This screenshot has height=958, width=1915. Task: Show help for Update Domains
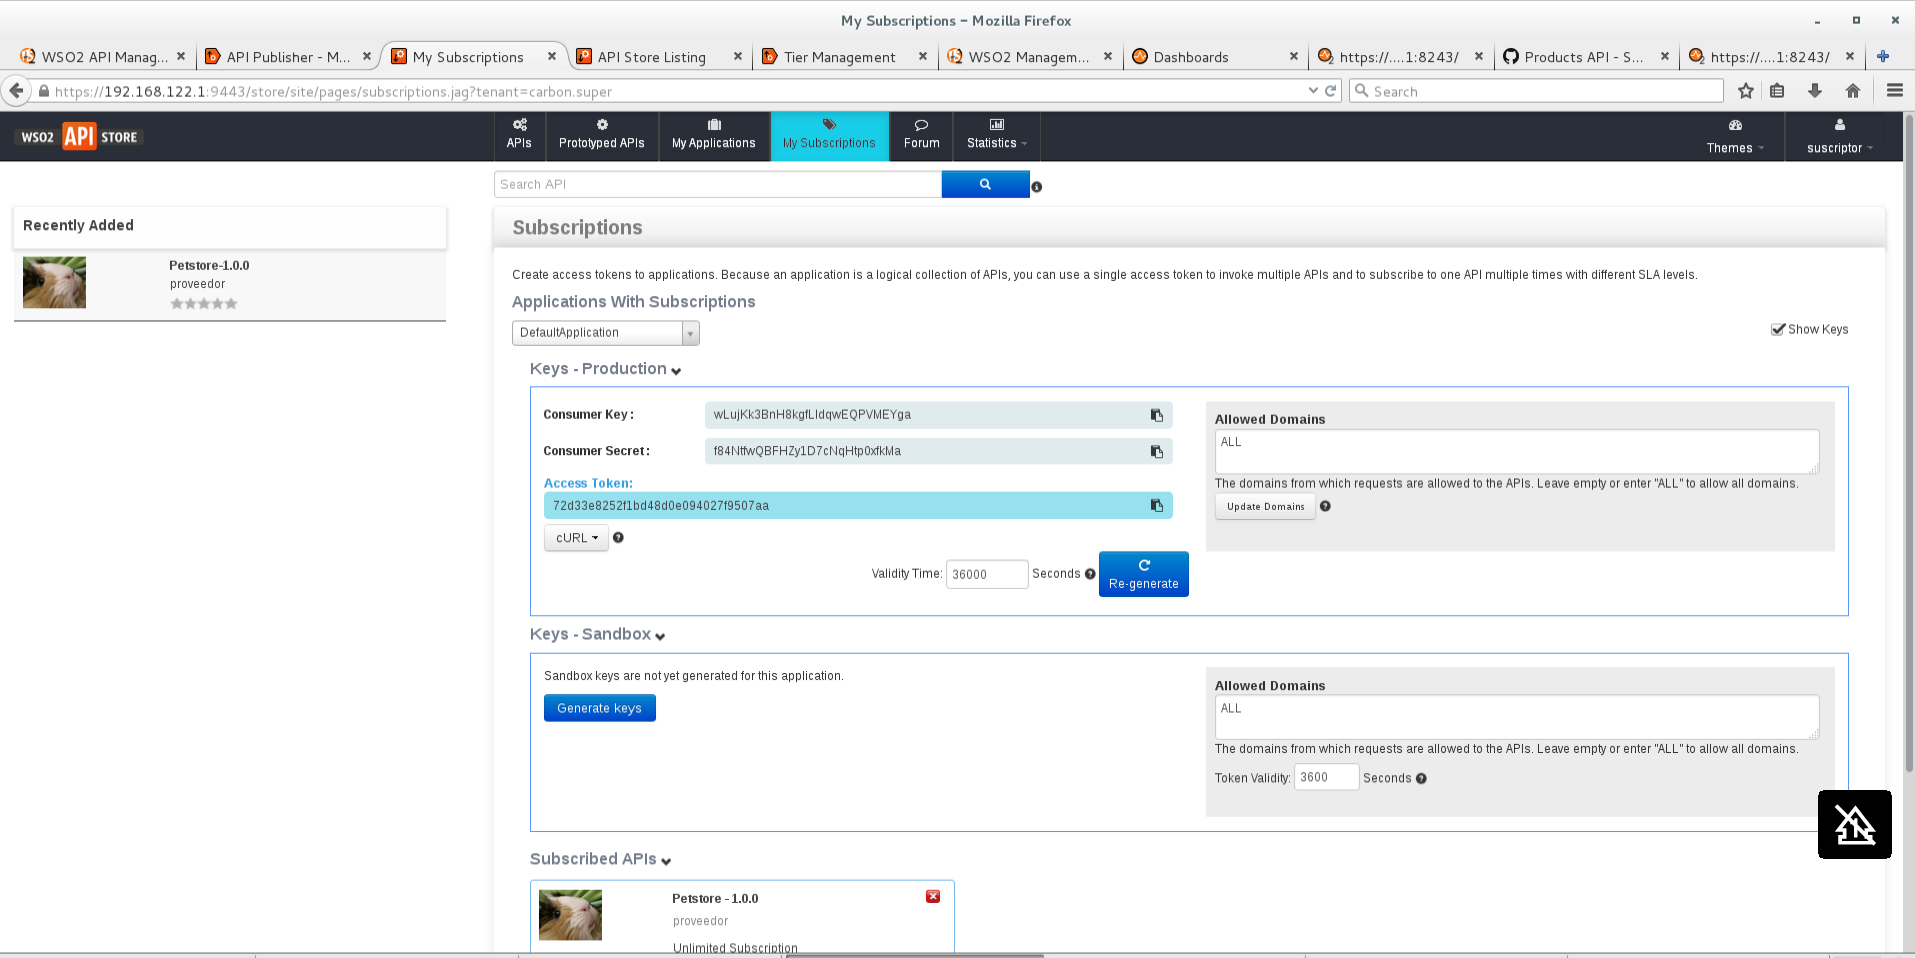coord(1325,506)
